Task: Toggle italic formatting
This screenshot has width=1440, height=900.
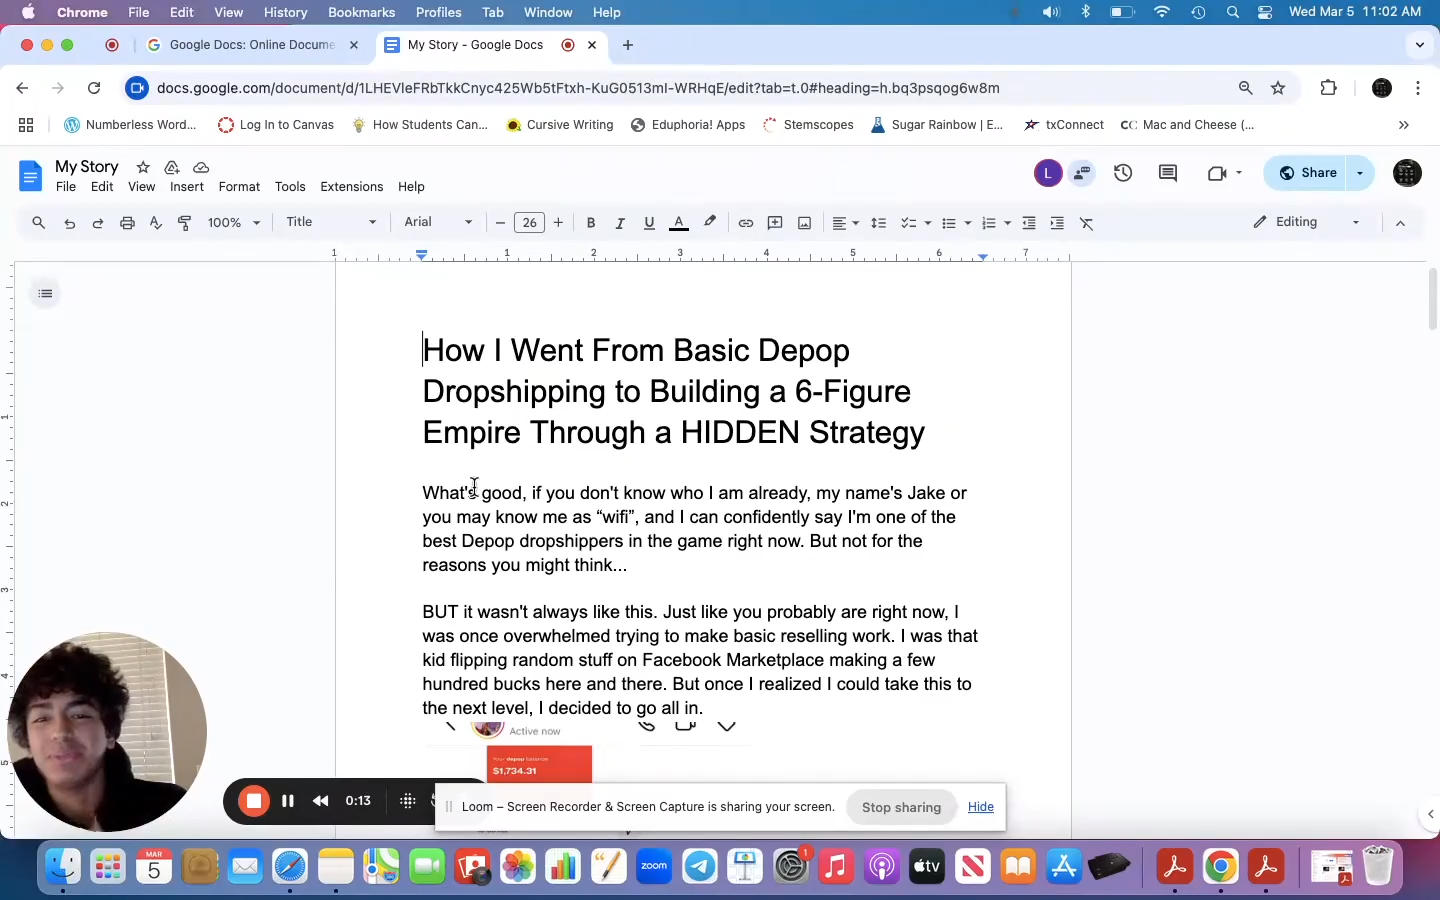Action: point(620,223)
